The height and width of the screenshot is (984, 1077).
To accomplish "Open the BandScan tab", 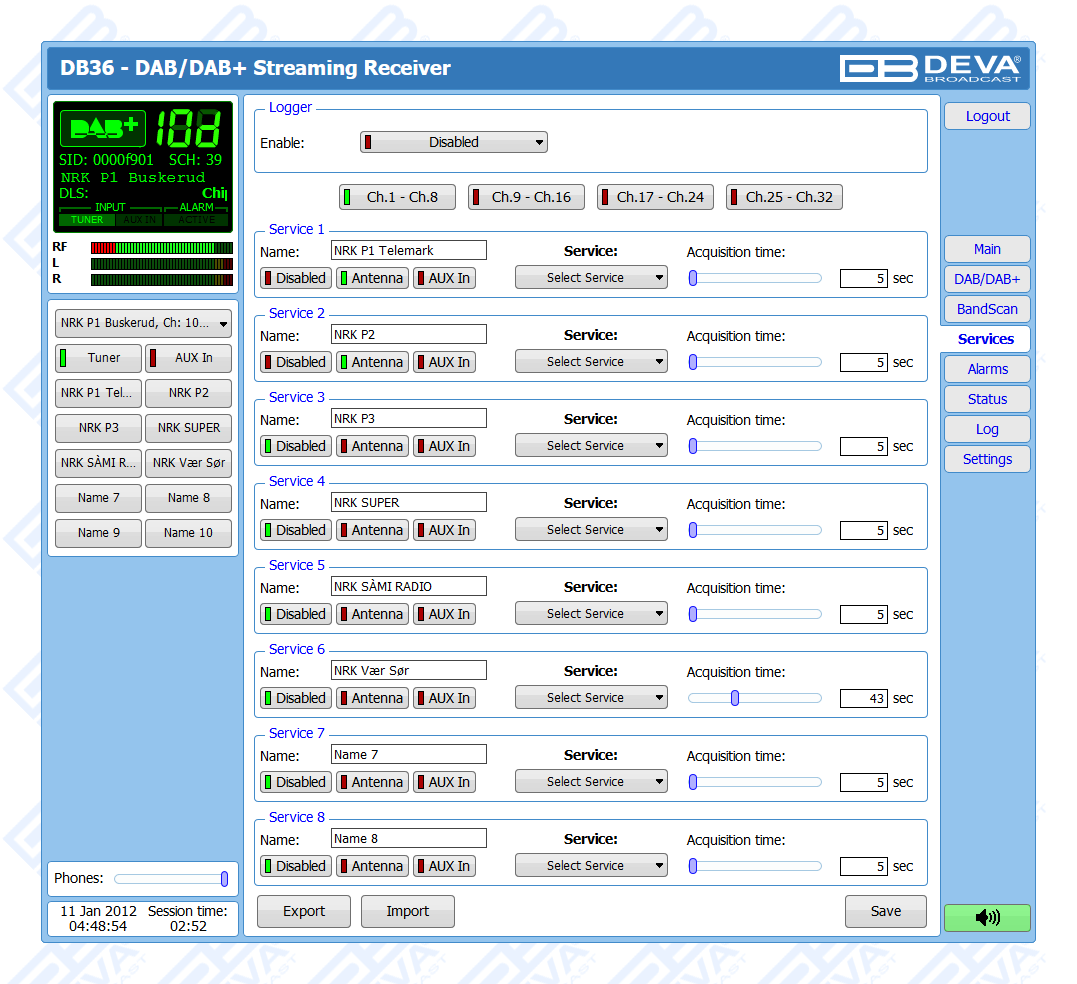I will pos(986,309).
